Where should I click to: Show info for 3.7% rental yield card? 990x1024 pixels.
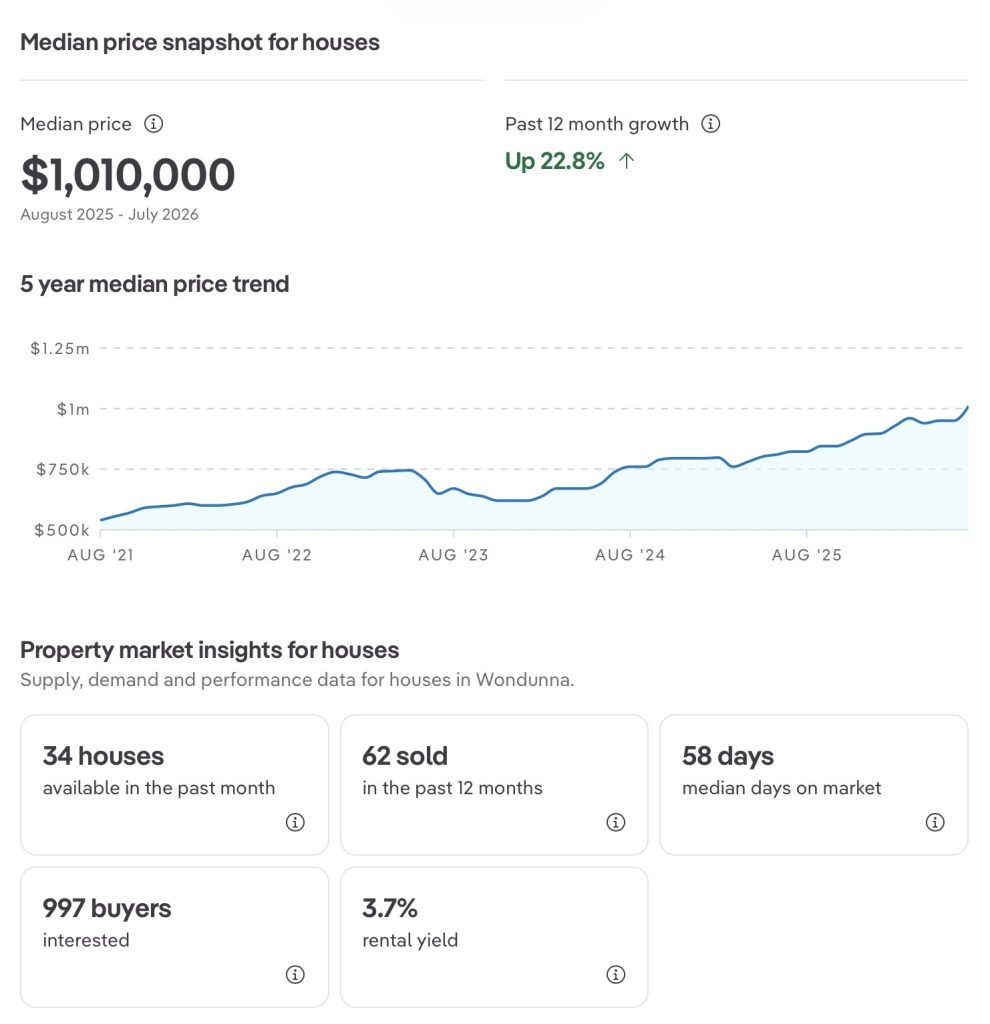pos(615,974)
